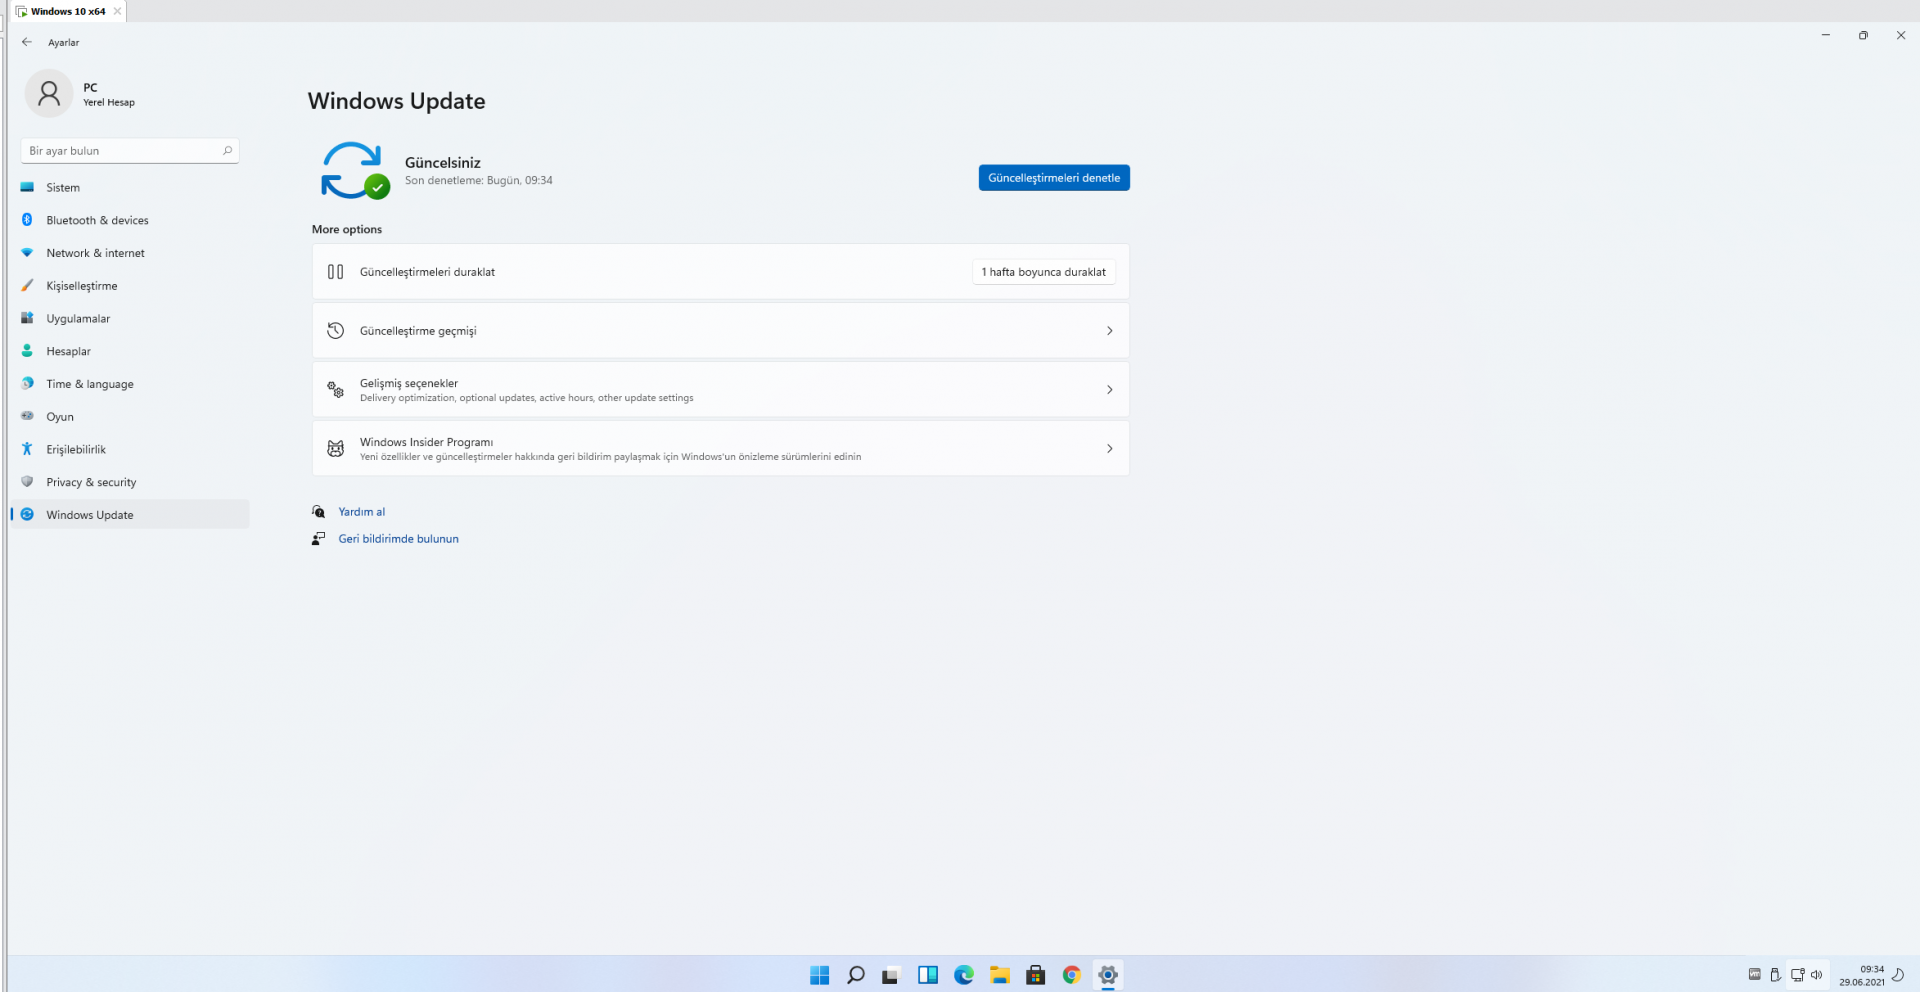1920x992 pixels.
Task: Open Sistem settings in the sidebar
Action: [130, 187]
